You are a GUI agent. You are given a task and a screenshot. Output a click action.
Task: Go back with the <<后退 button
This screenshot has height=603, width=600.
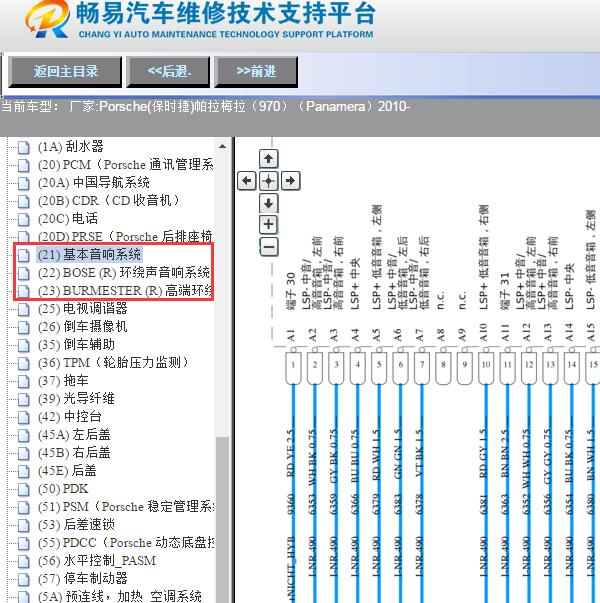168,72
